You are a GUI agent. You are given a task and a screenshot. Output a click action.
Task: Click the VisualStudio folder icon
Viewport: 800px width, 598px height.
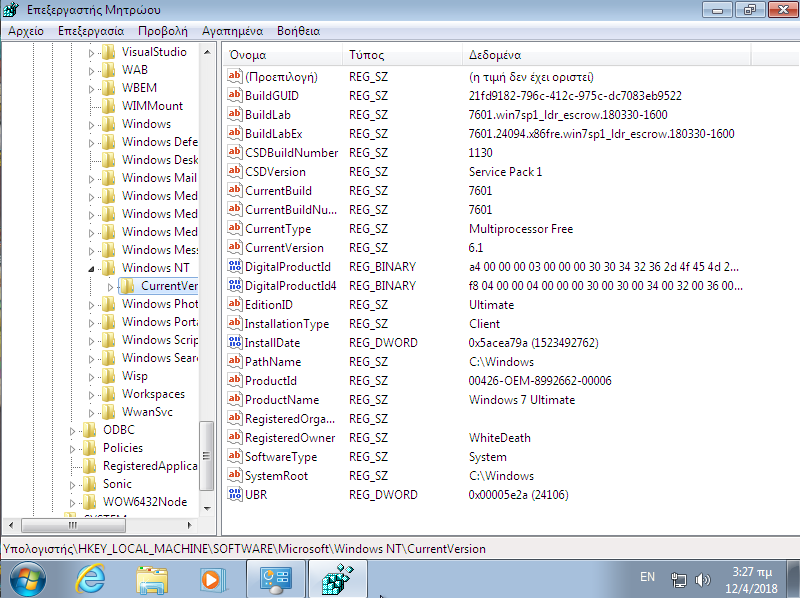[x=108, y=52]
